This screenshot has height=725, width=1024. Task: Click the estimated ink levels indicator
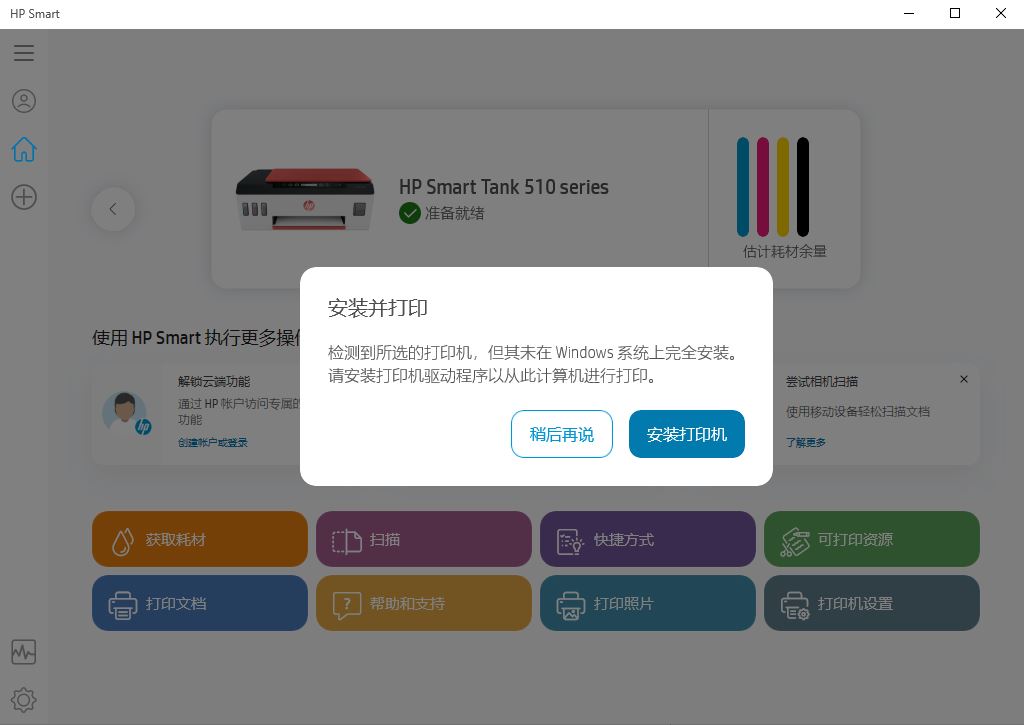click(784, 197)
